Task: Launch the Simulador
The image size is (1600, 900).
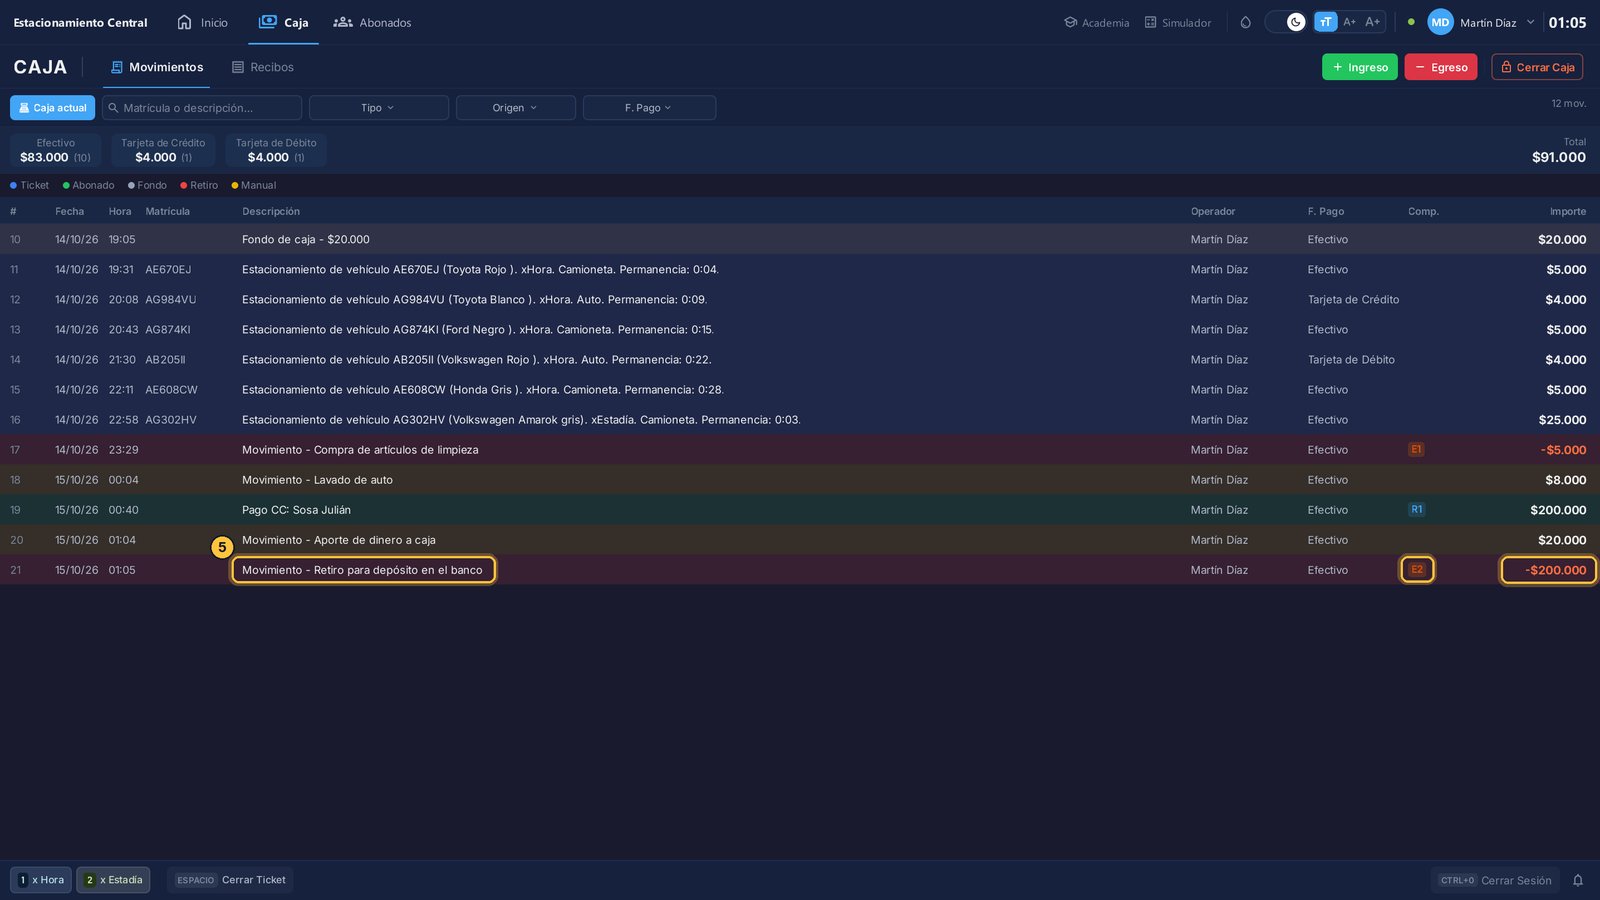Action: (x=1177, y=22)
